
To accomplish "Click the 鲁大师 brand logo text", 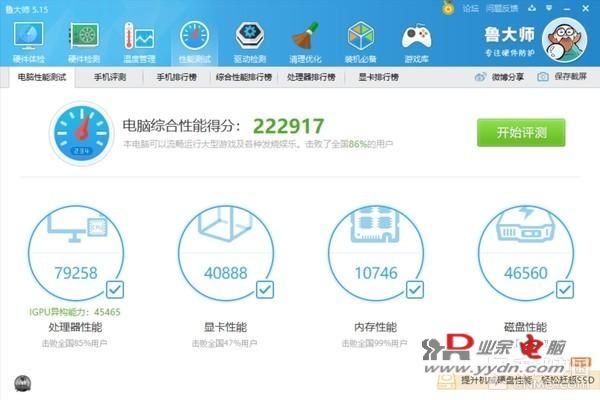I will [509, 35].
